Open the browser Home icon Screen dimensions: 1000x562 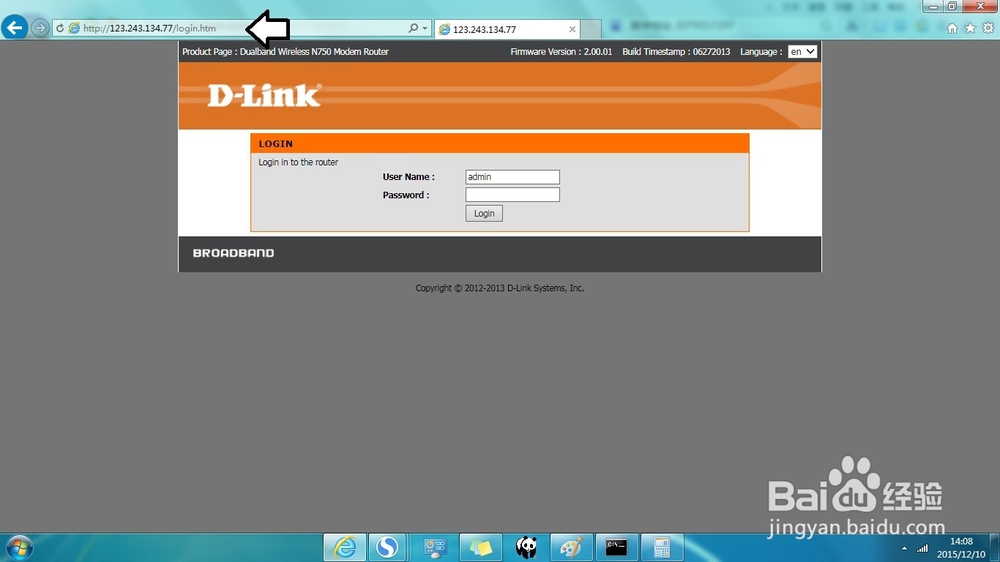(952, 28)
